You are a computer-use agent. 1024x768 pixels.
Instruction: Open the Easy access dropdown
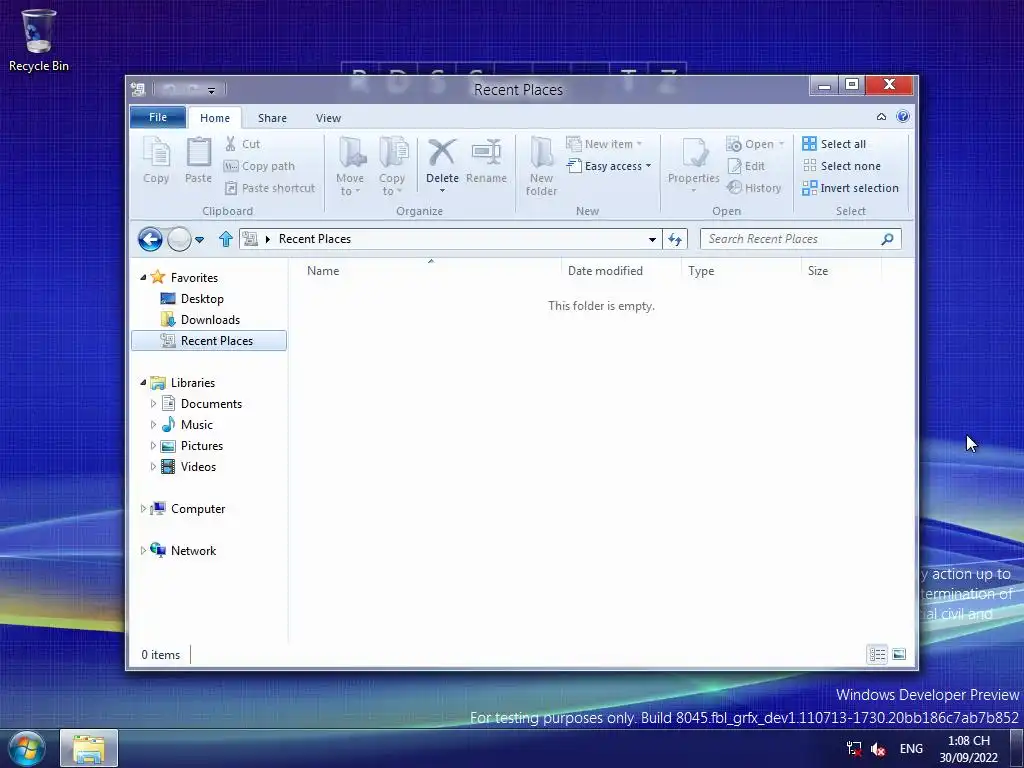tap(609, 167)
